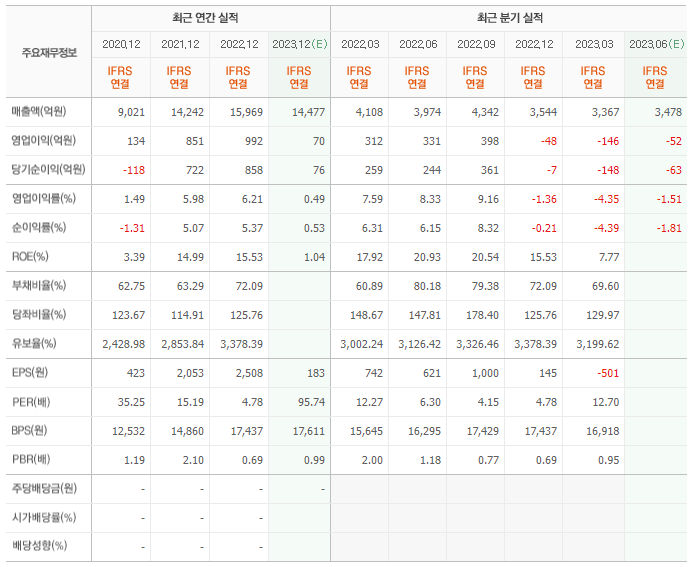Click the 2023.12(E) annual column header

(x=300, y=44)
